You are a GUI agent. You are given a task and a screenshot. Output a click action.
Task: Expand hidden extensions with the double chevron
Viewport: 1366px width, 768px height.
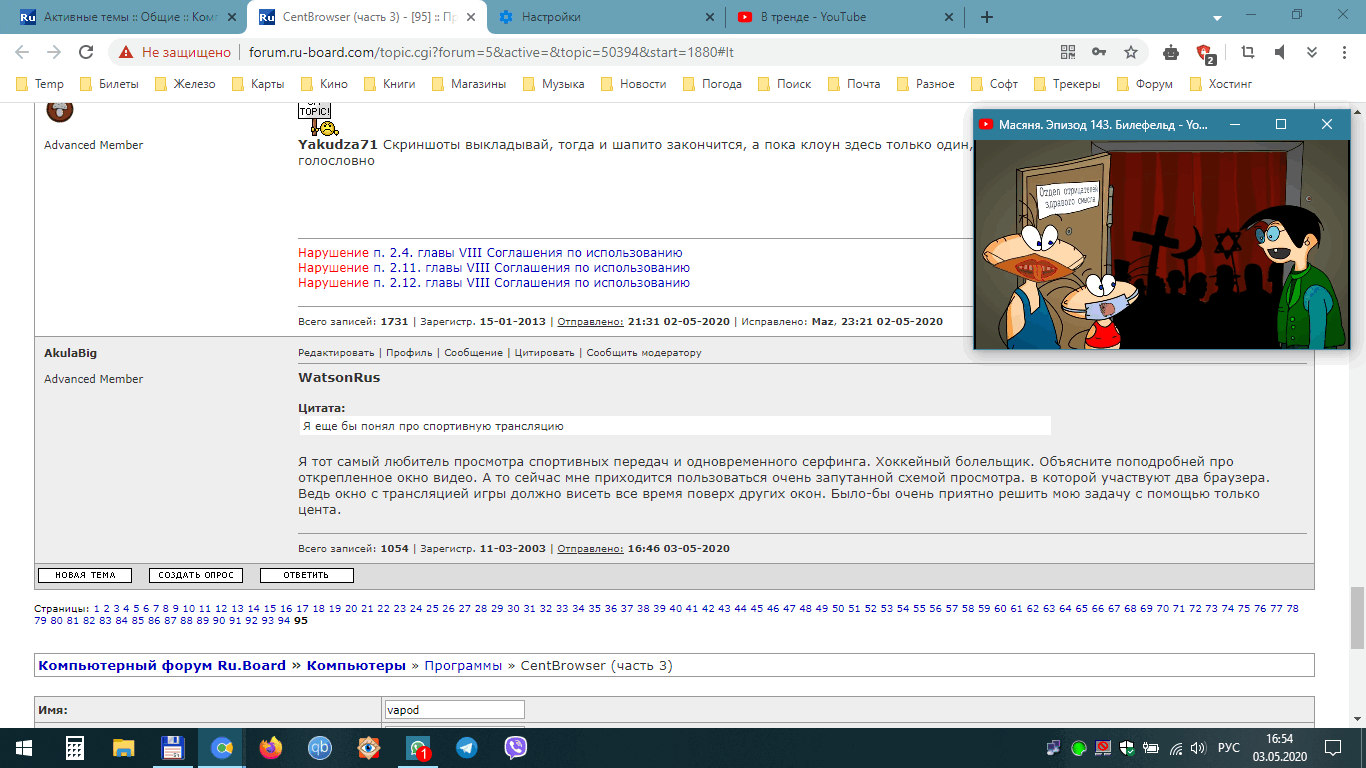[x=1311, y=52]
